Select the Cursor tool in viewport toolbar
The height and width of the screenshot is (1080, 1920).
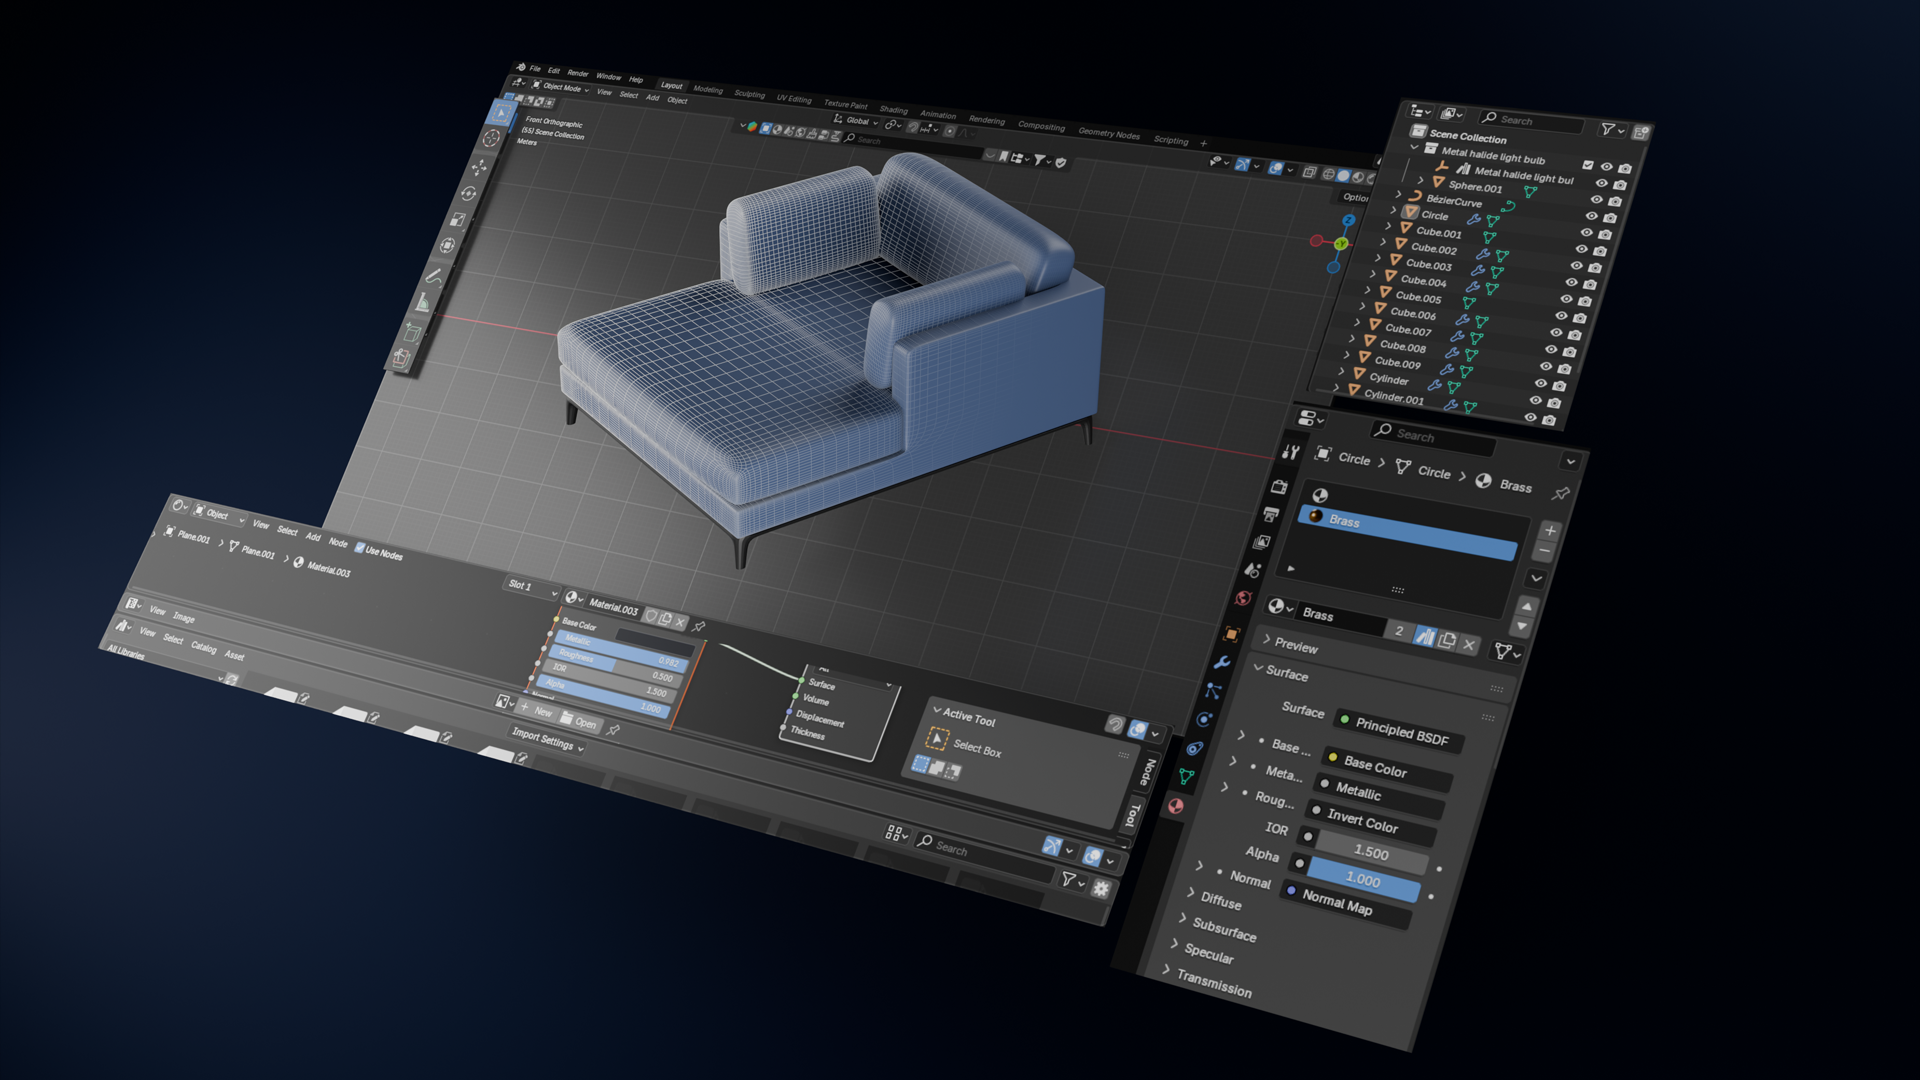(x=491, y=138)
